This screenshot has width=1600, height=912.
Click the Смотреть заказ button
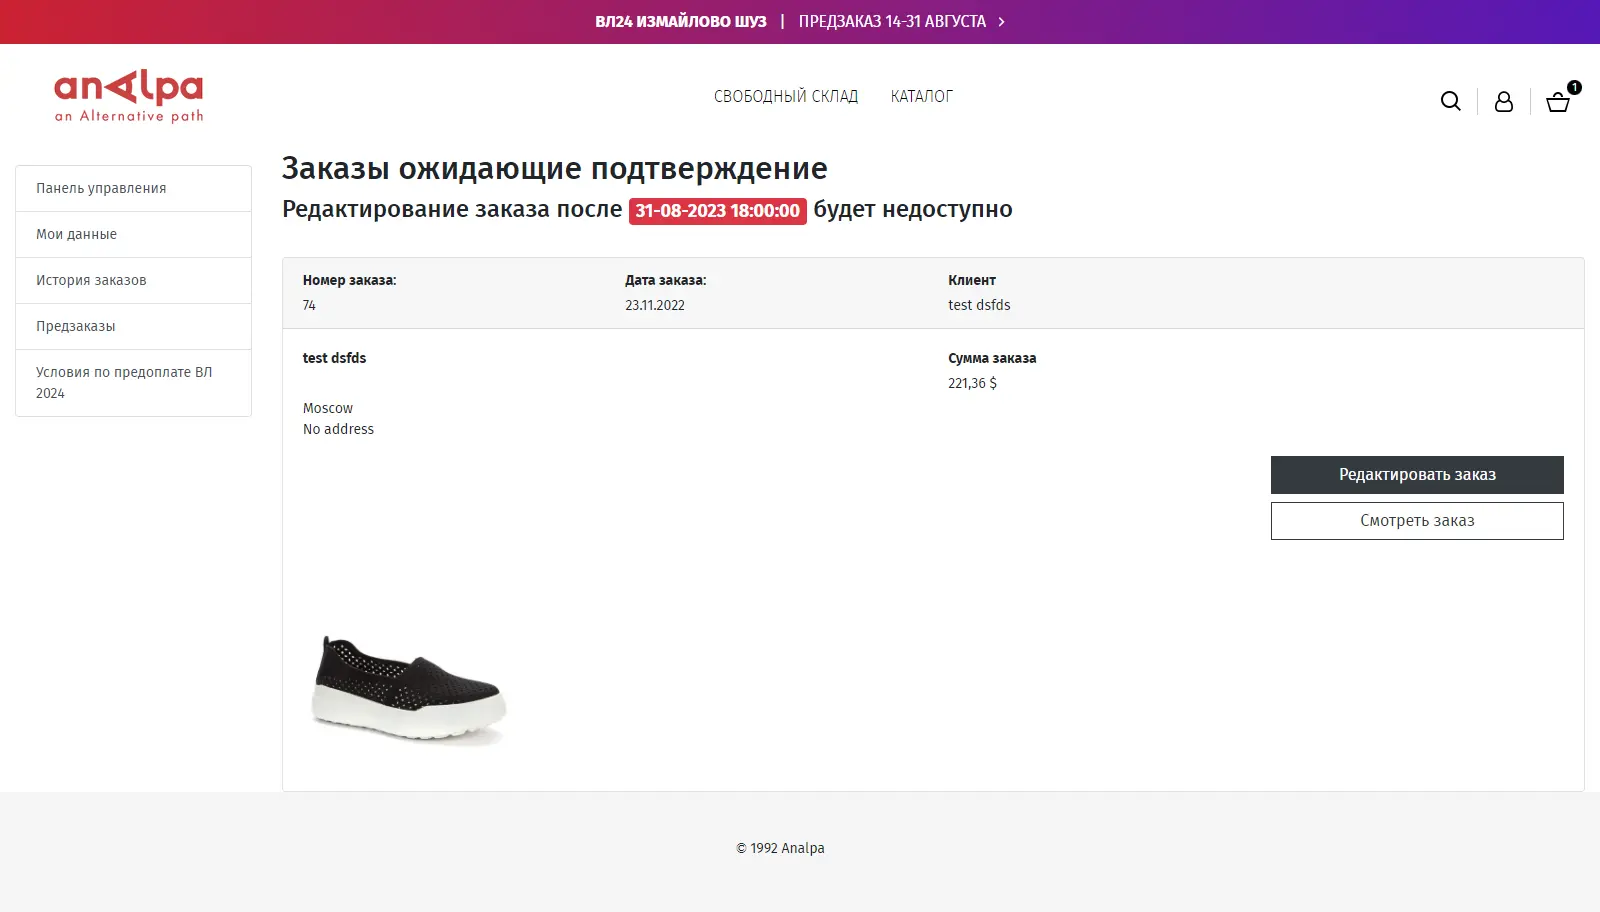click(1417, 521)
